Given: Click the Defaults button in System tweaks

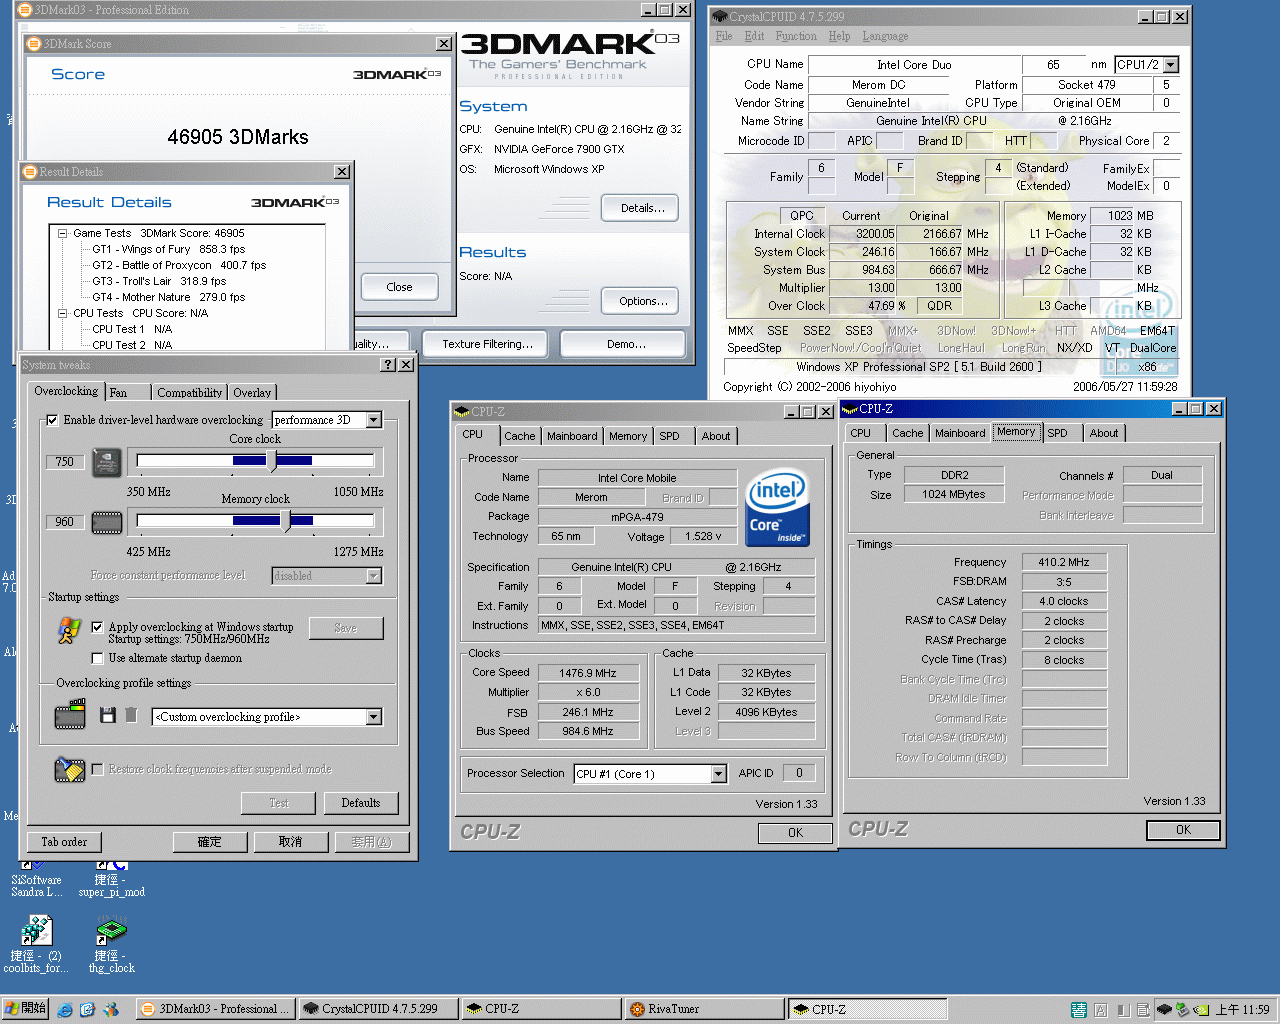Looking at the screenshot, I should tap(360, 803).
